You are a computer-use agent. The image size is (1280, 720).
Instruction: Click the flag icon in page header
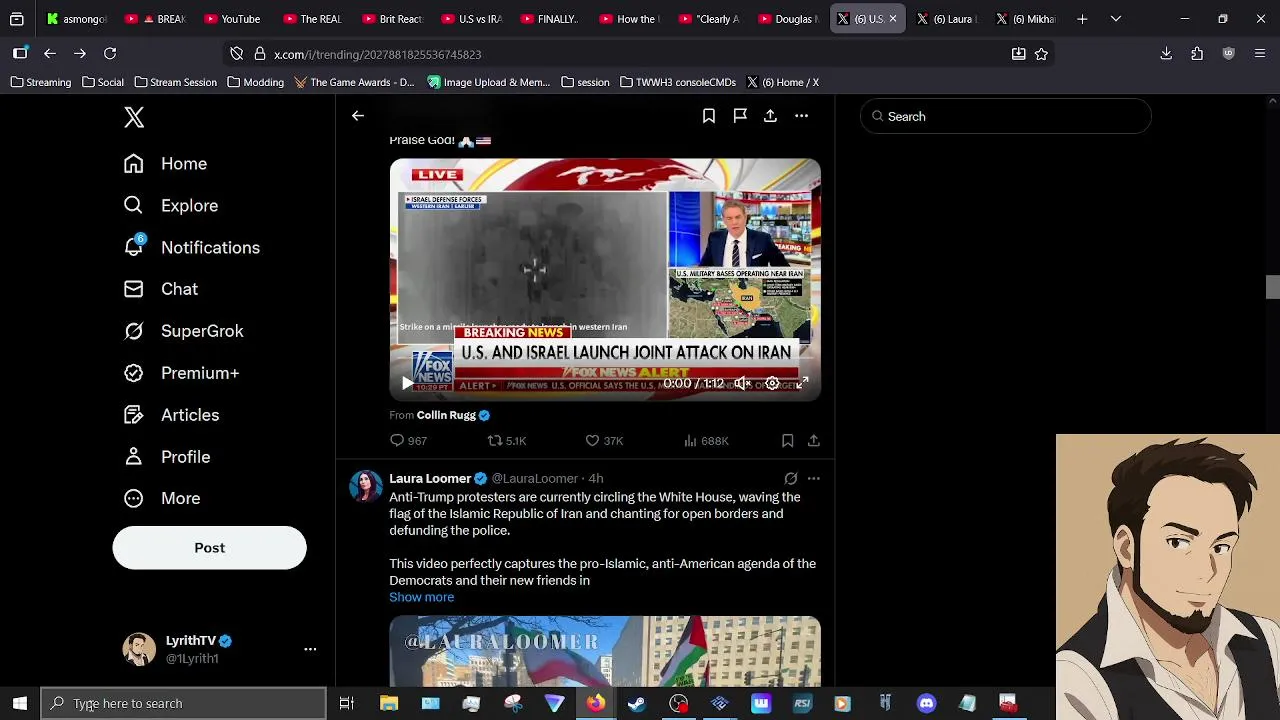(740, 116)
